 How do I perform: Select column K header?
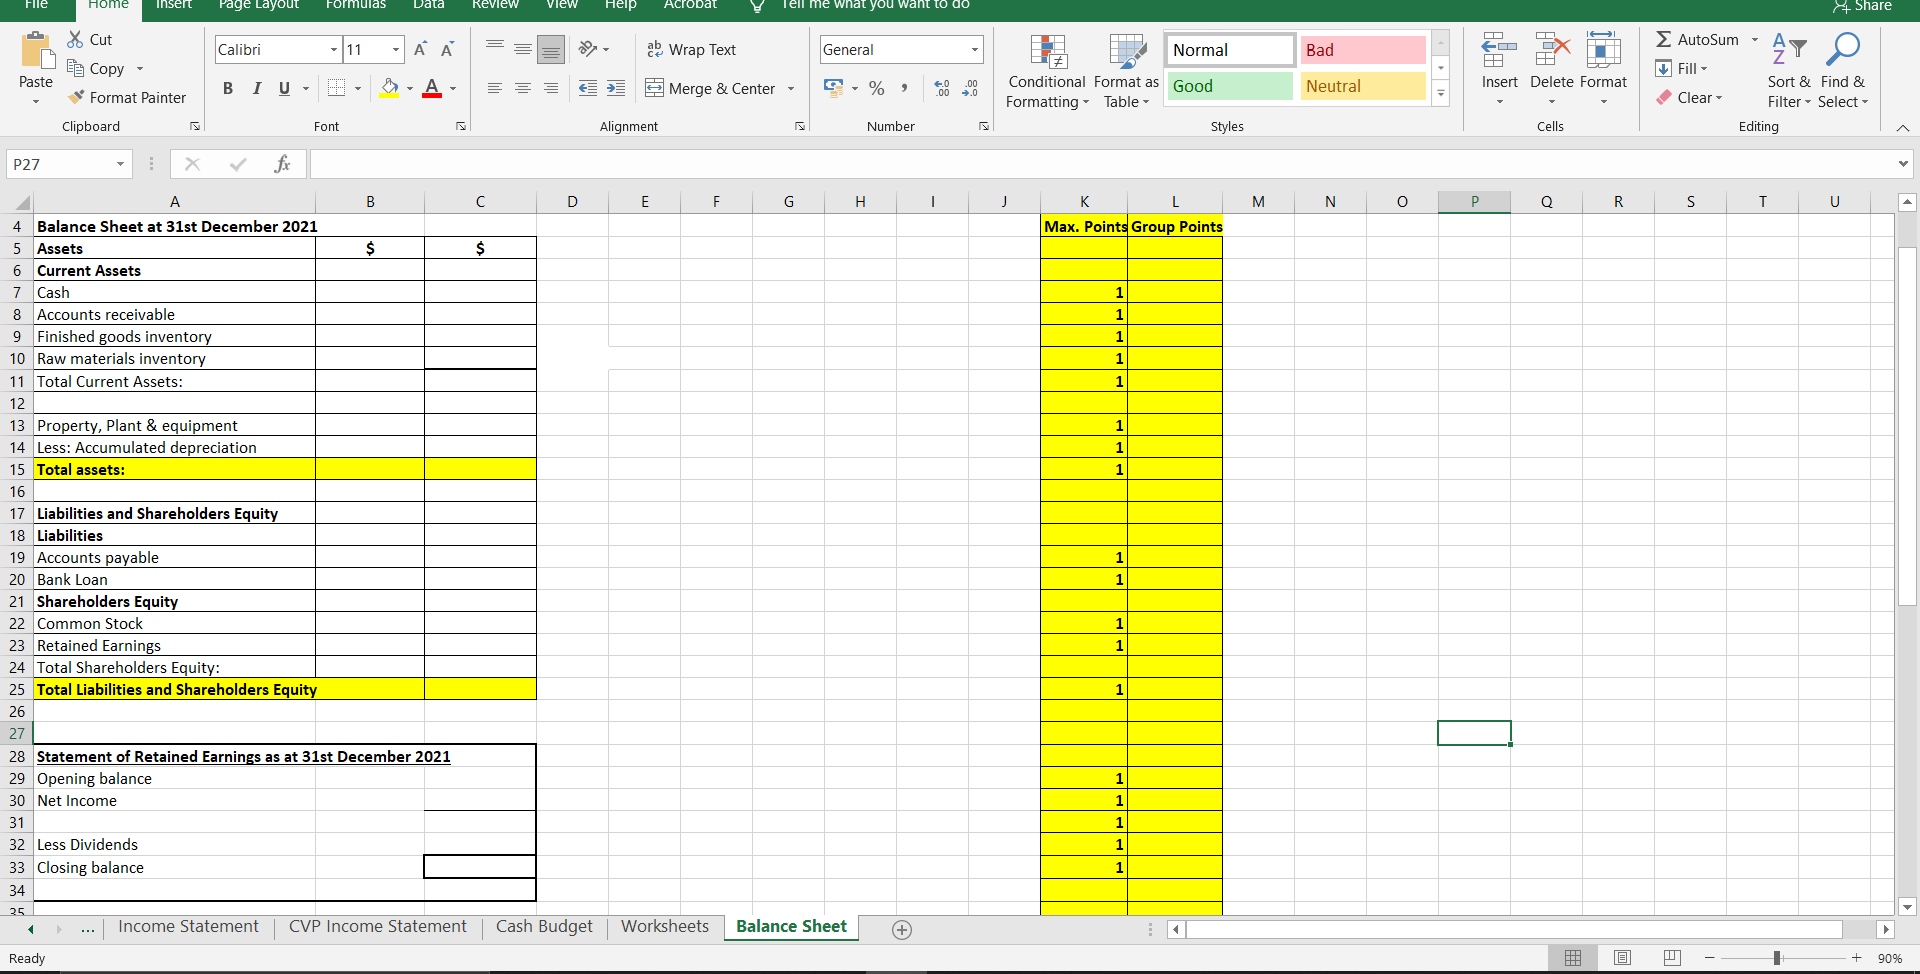coord(1084,202)
